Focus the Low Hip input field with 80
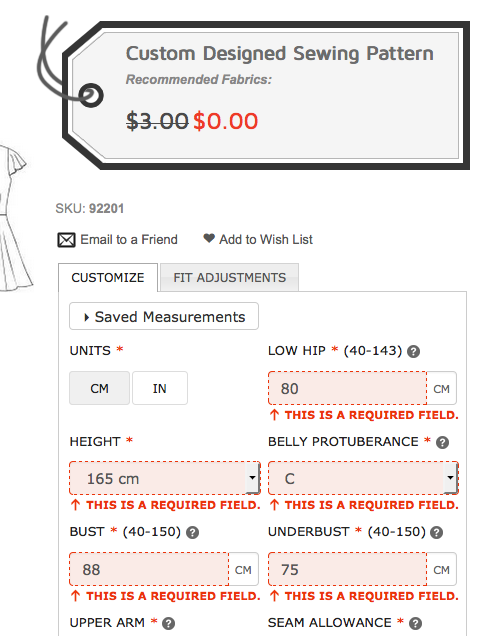The image size is (482, 636). (x=347, y=388)
